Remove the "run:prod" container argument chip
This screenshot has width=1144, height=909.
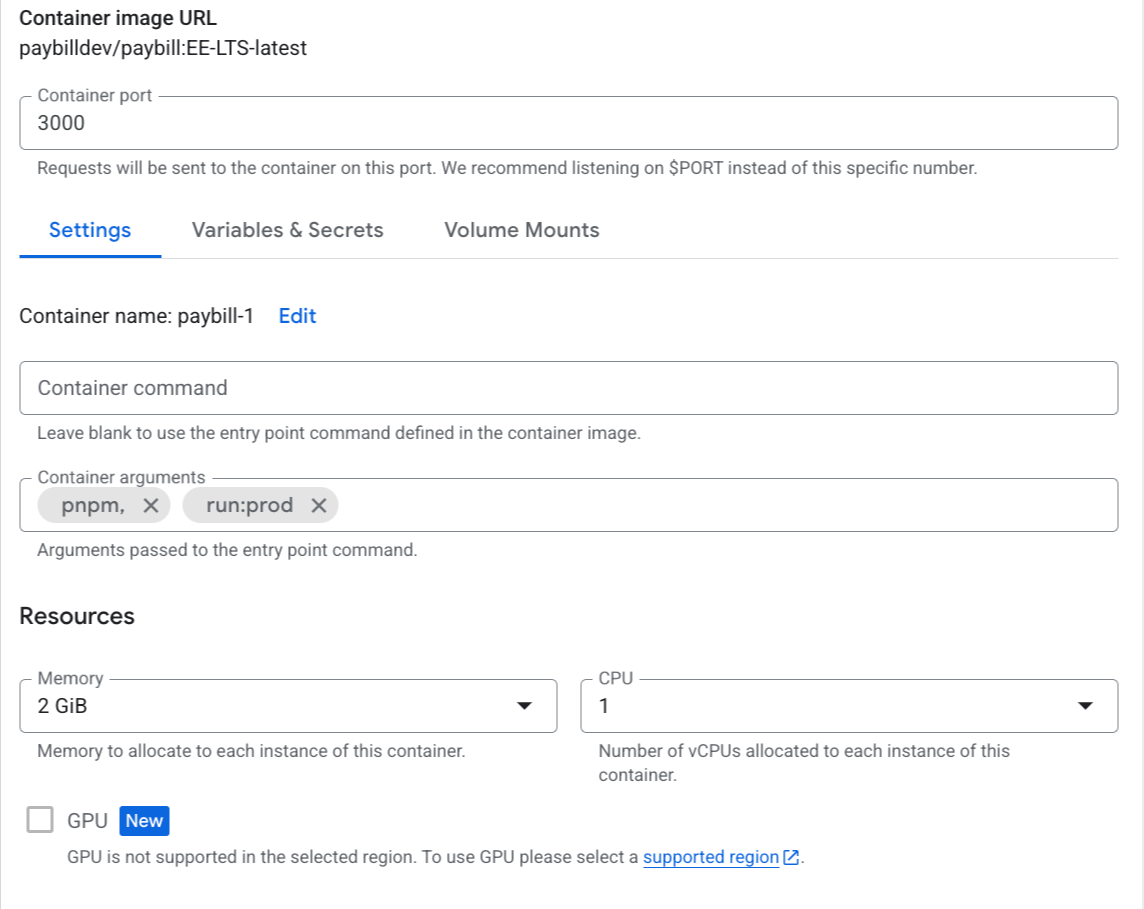318,505
